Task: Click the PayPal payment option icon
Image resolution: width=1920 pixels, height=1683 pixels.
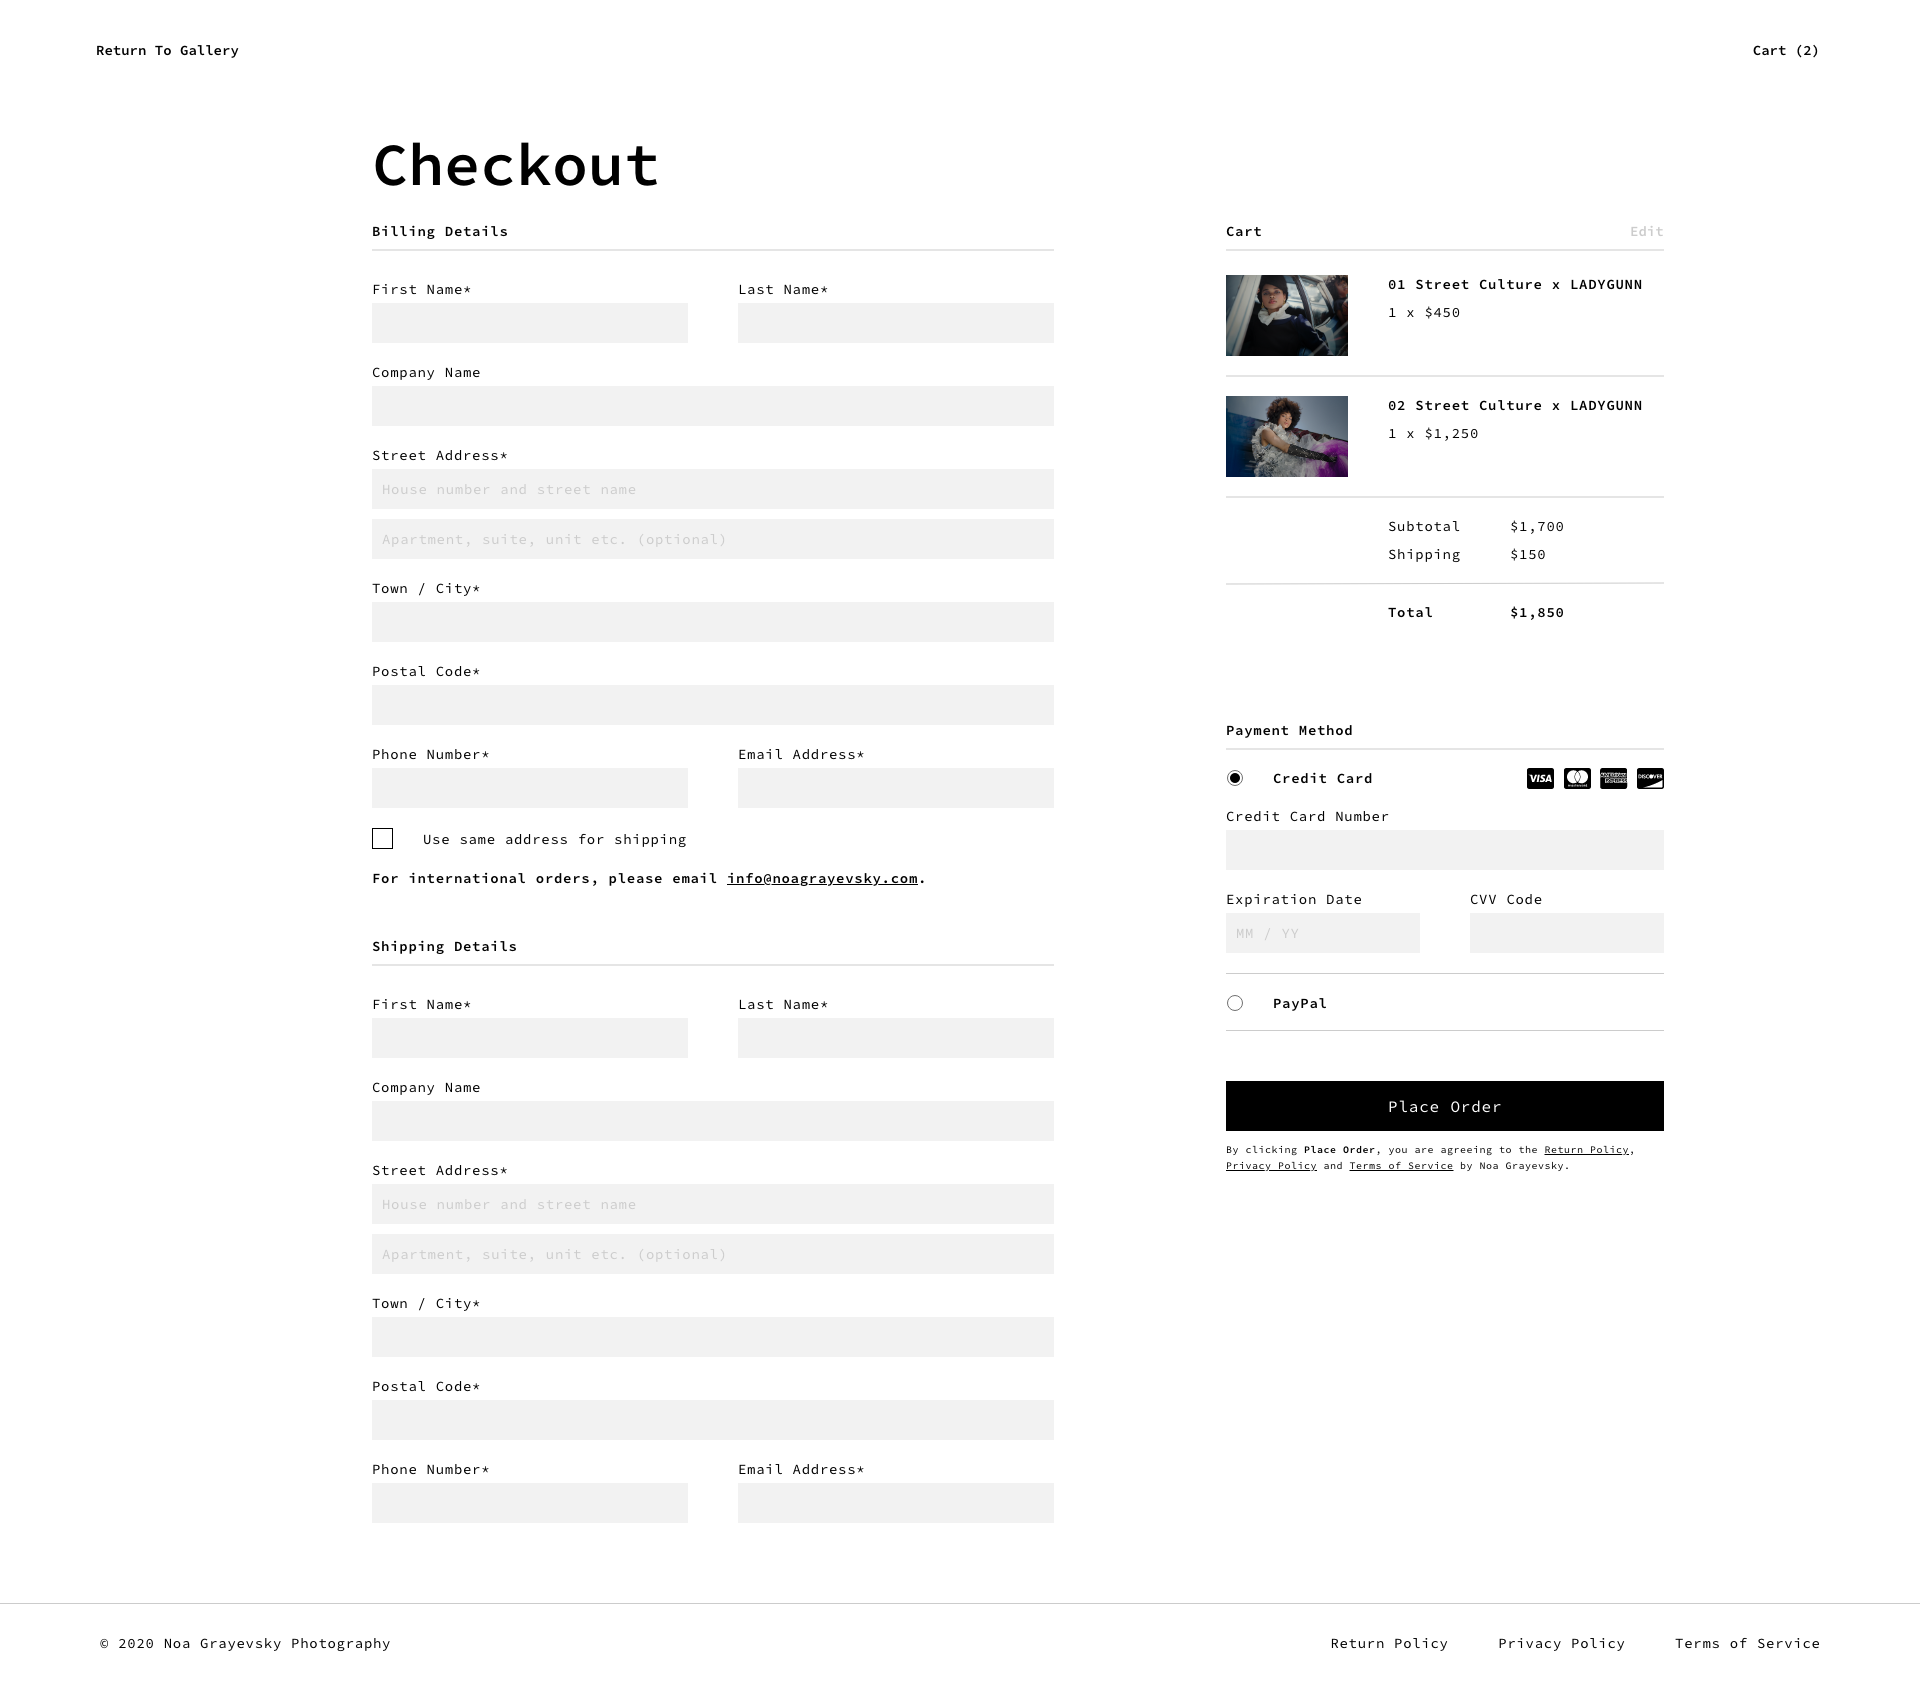Action: 1236,1002
